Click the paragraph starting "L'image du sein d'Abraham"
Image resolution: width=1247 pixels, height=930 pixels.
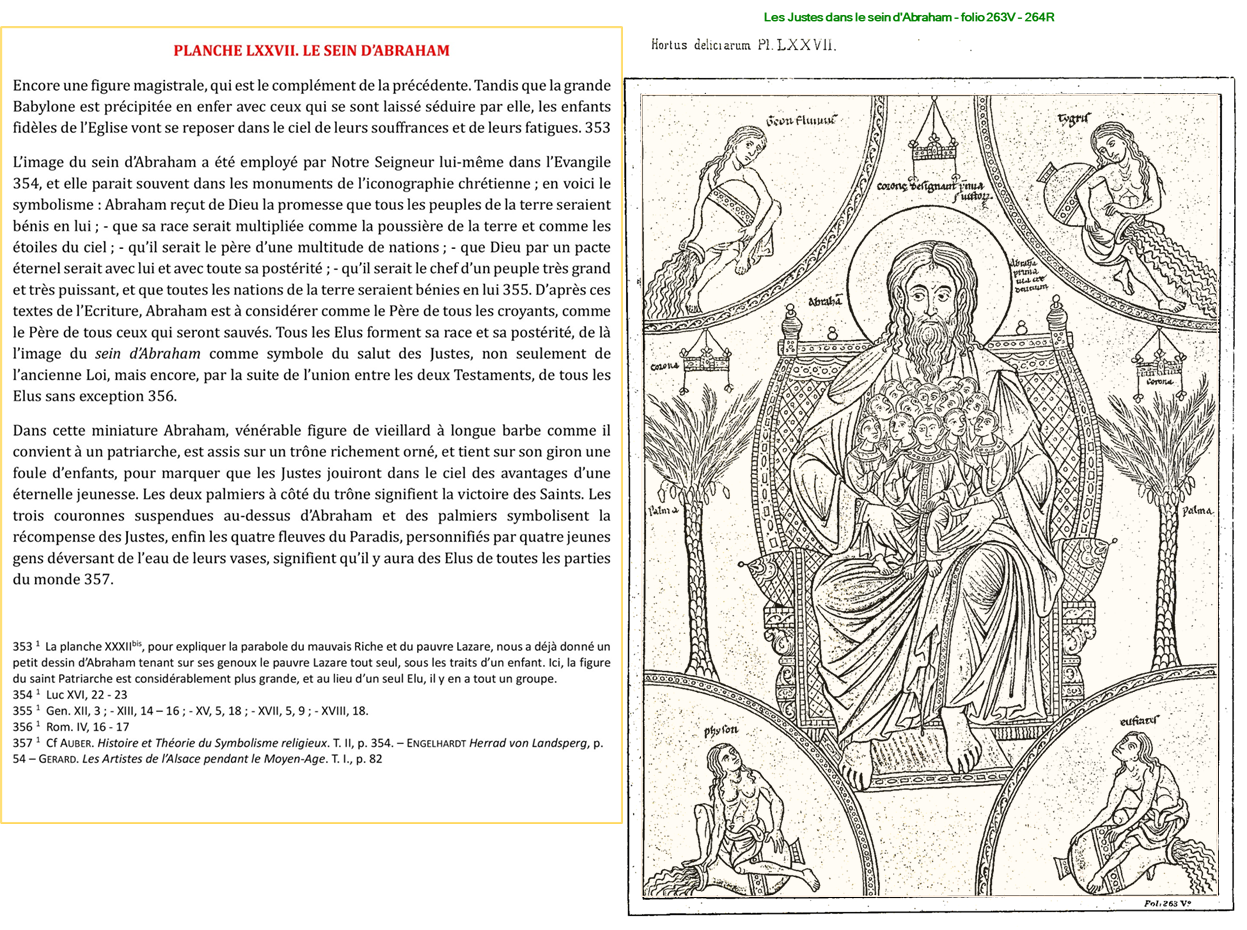[311, 279]
